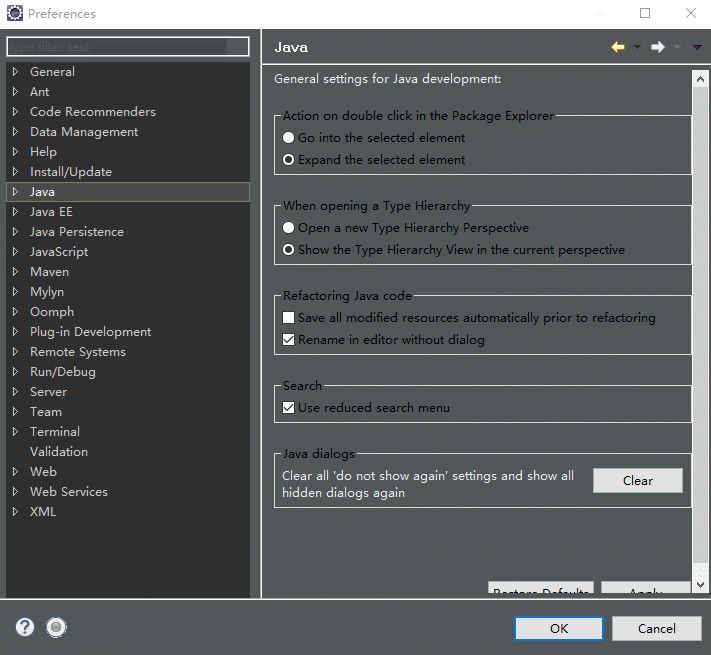Click the Eclipse Preferences window icon
Screen dimensions: 711x655
click(15, 13)
